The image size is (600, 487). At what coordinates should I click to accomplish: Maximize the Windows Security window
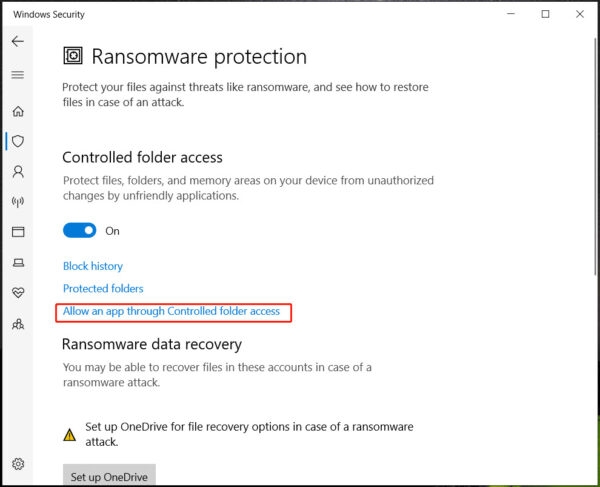point(545,14)
